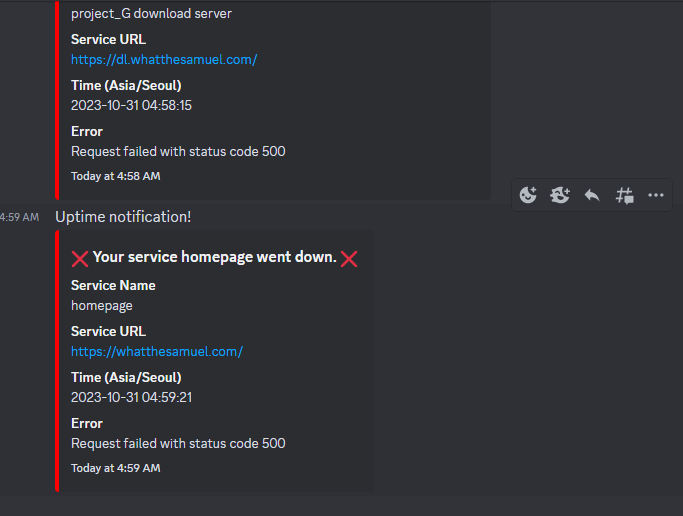Click the "homepage" service name value
This screenshot has height=516, width=683.
[102, 306]
